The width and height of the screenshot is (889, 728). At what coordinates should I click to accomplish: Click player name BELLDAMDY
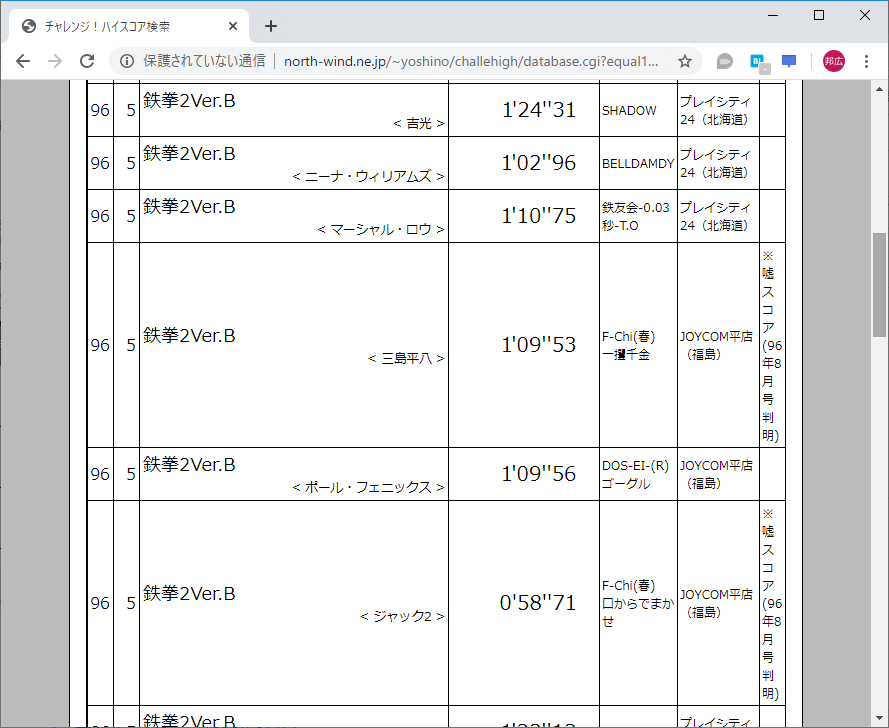click(638, 164)
